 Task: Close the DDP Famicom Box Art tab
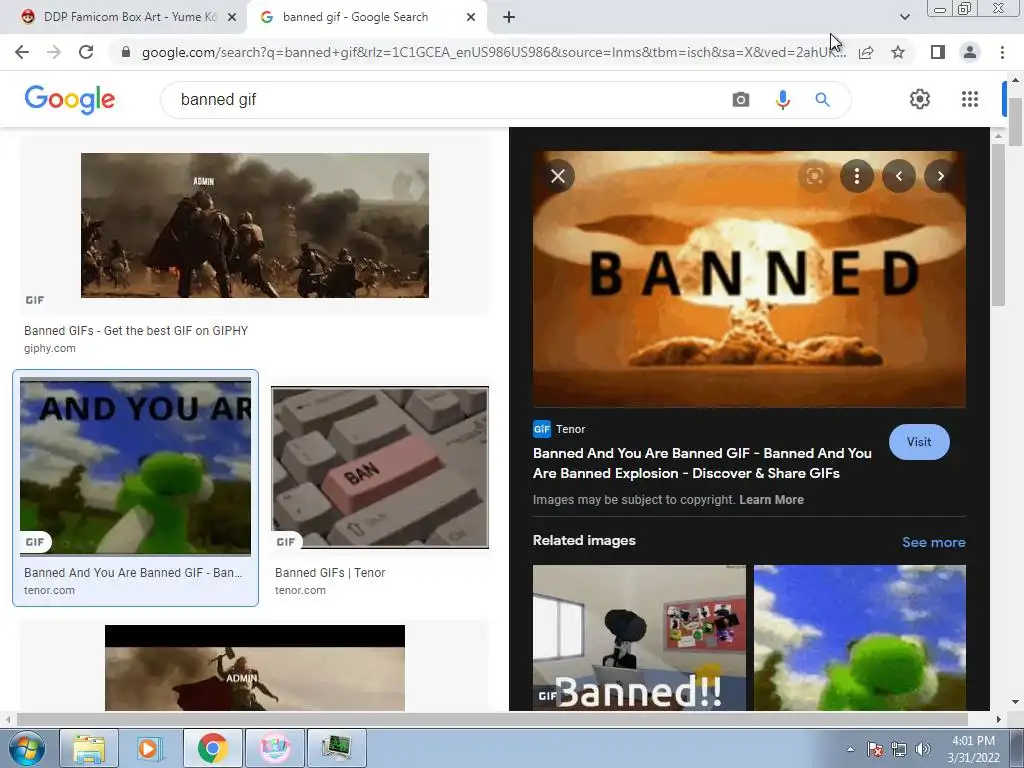(x=232, y=17)
